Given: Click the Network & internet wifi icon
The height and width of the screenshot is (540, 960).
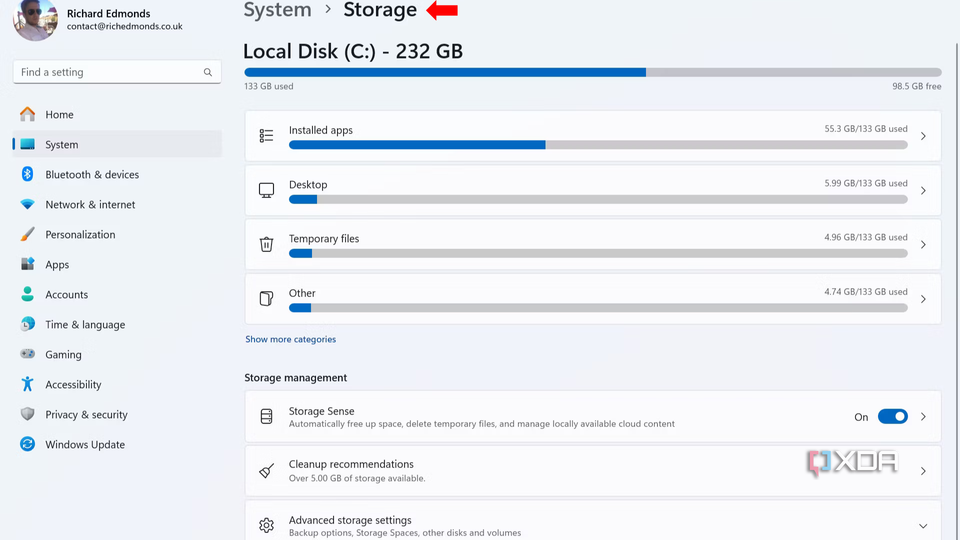Looking at the screenshot, I should pyautogui.click(x=27, y=204).
